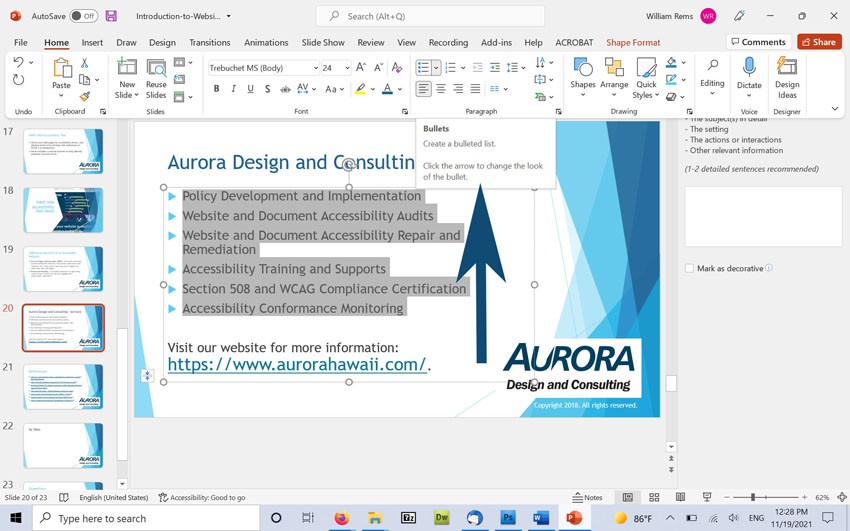Click the Dictate microphone icon
850x531 pixels.
coord(749,67)
